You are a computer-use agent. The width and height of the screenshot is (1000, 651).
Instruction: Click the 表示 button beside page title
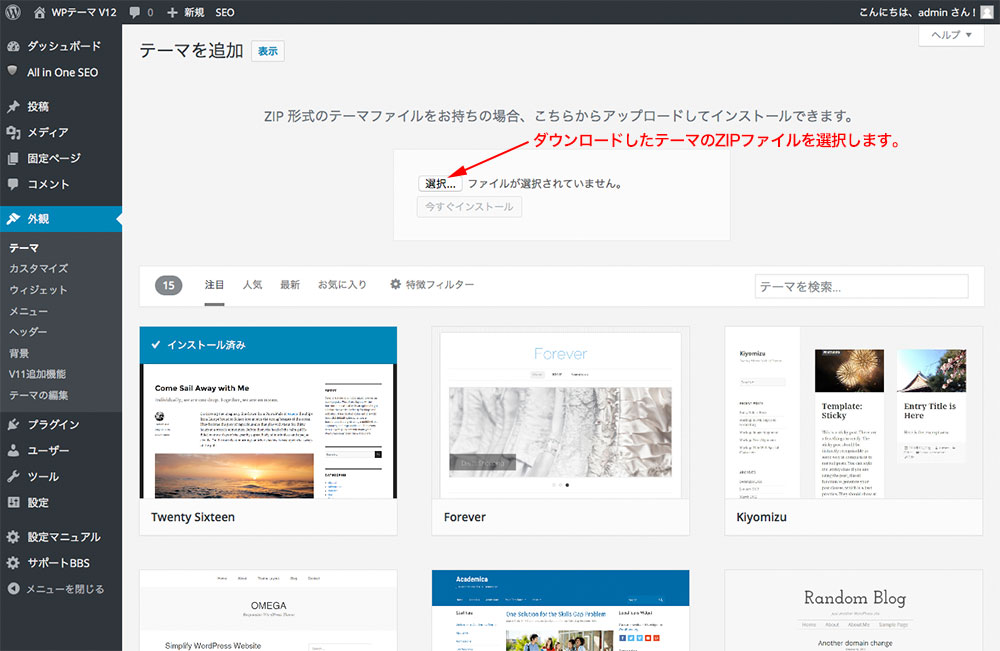click(x=268, y=51)
